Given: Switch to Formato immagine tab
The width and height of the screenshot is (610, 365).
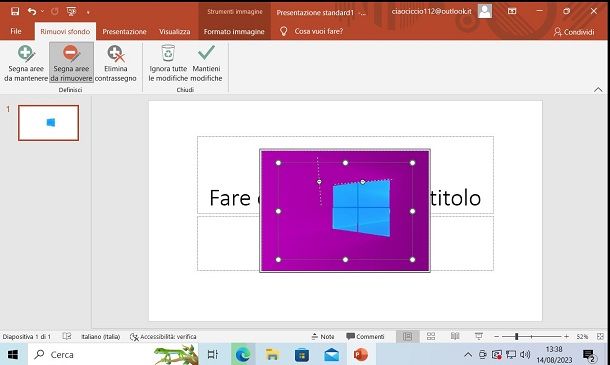Looking at the screenshot, I should coord(234,32).
